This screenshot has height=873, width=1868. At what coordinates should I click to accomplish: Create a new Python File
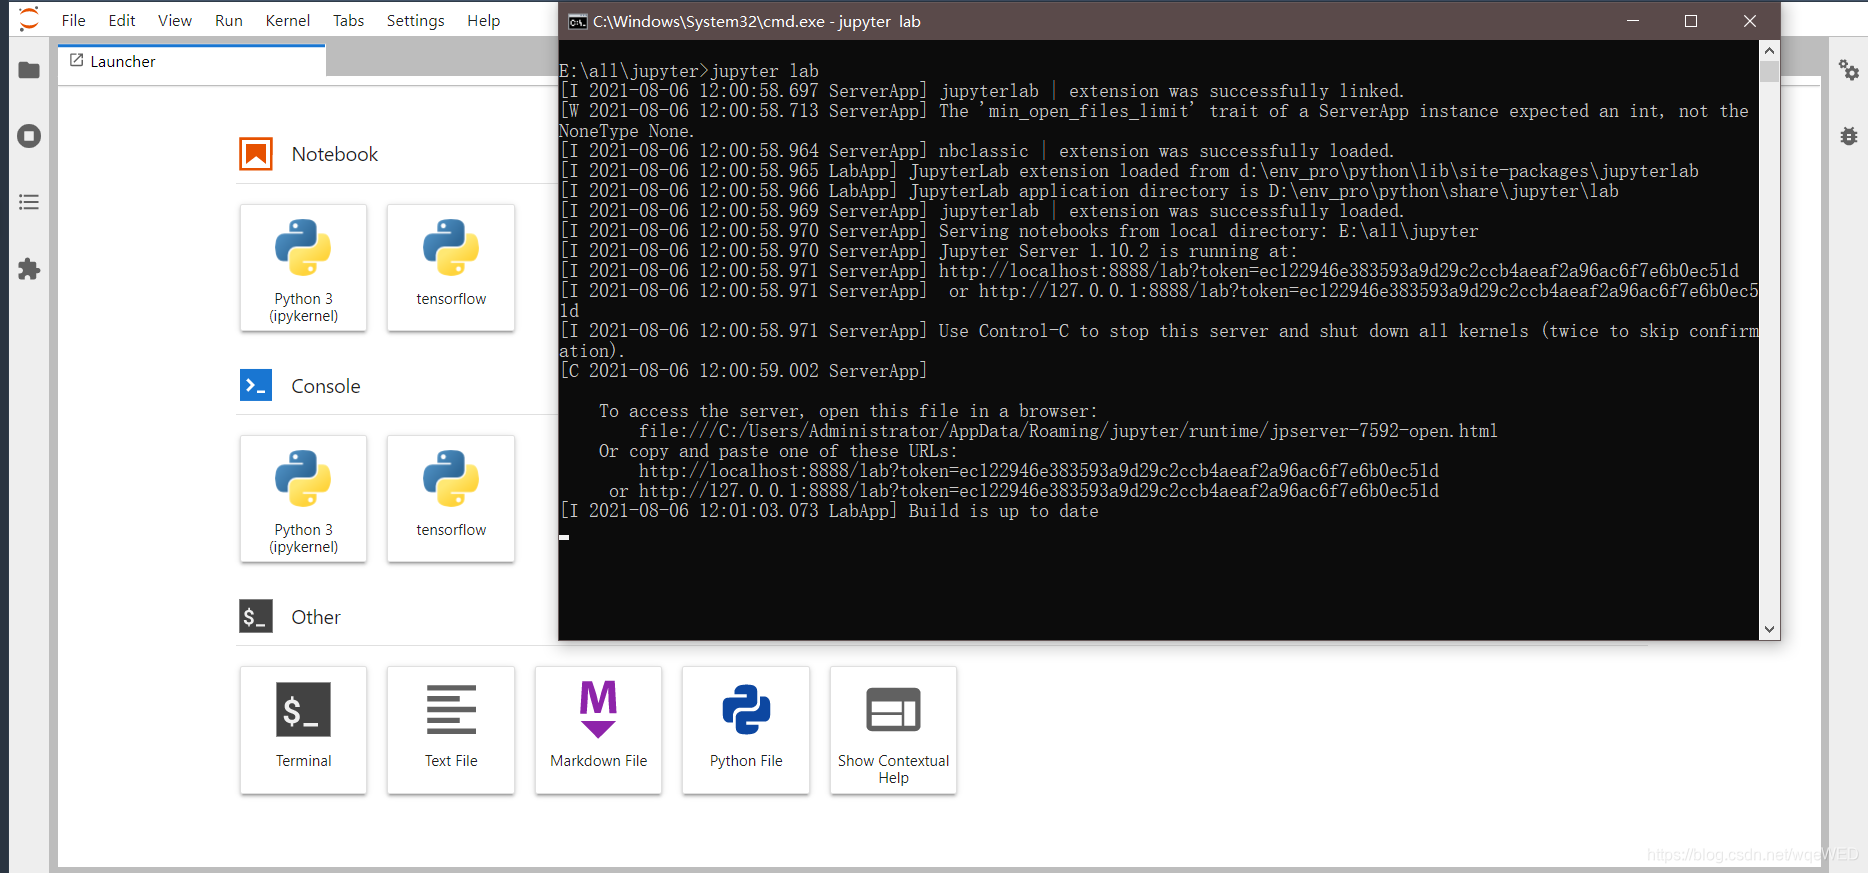(746, 730)
